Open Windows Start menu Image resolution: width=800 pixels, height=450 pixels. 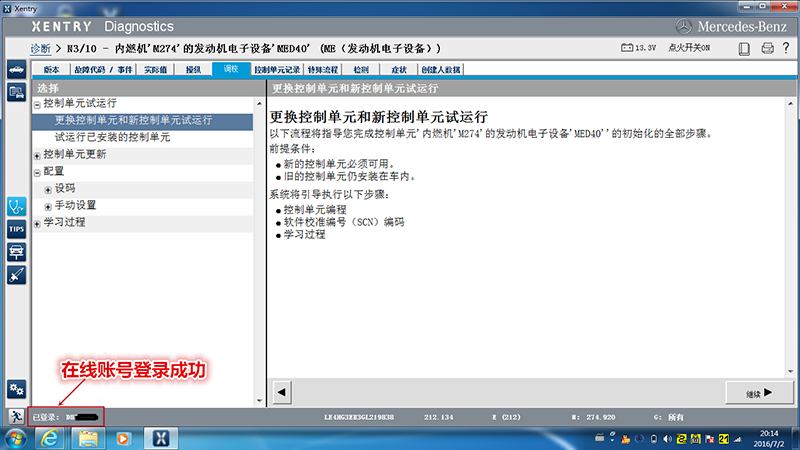click(x=15, y=439)
